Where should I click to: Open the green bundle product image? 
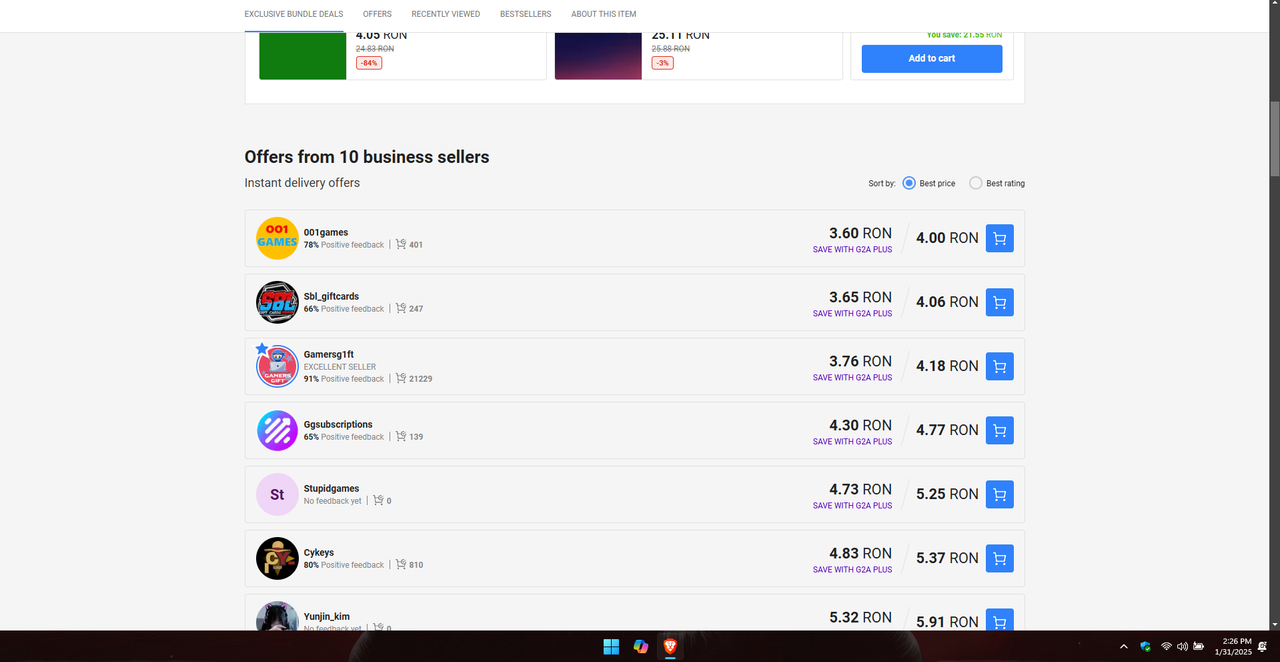point(303,56)
